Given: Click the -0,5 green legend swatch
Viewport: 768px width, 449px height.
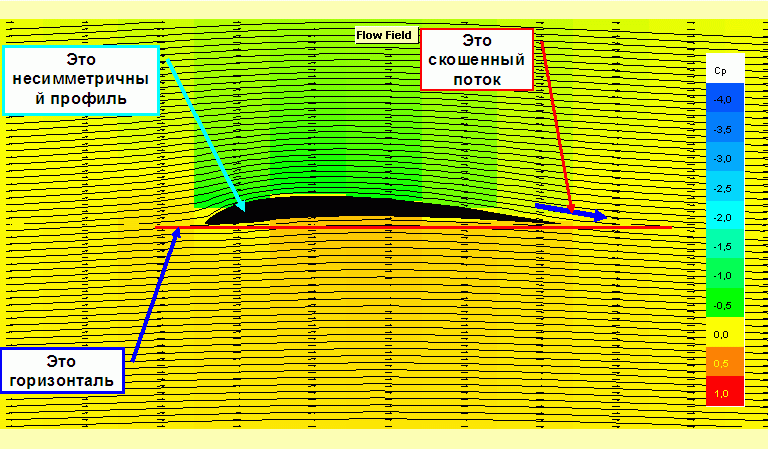Looking at the screenshot, I should 720,305.
